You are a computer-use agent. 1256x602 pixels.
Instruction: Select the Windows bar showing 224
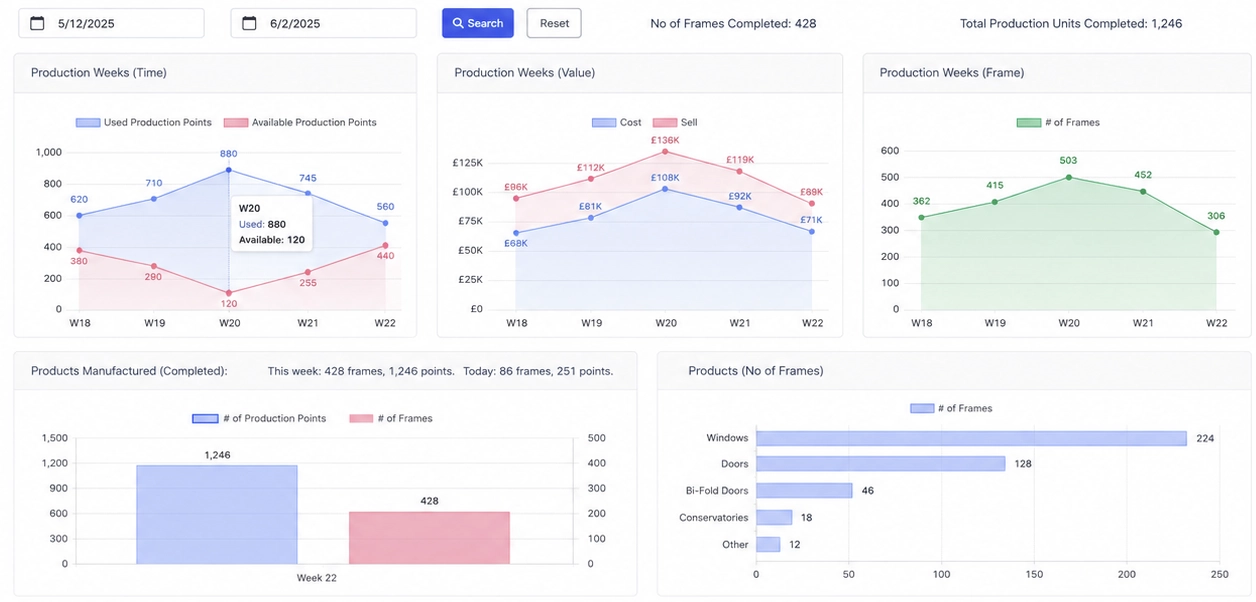tap(971, 438)
